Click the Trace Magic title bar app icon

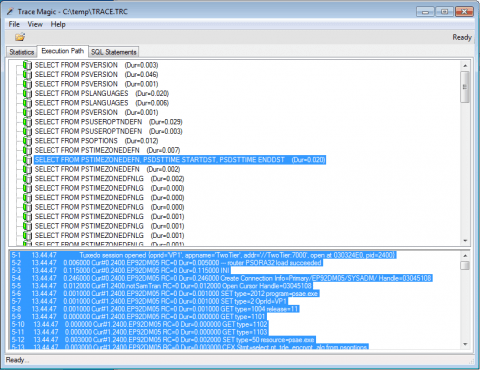10,12
